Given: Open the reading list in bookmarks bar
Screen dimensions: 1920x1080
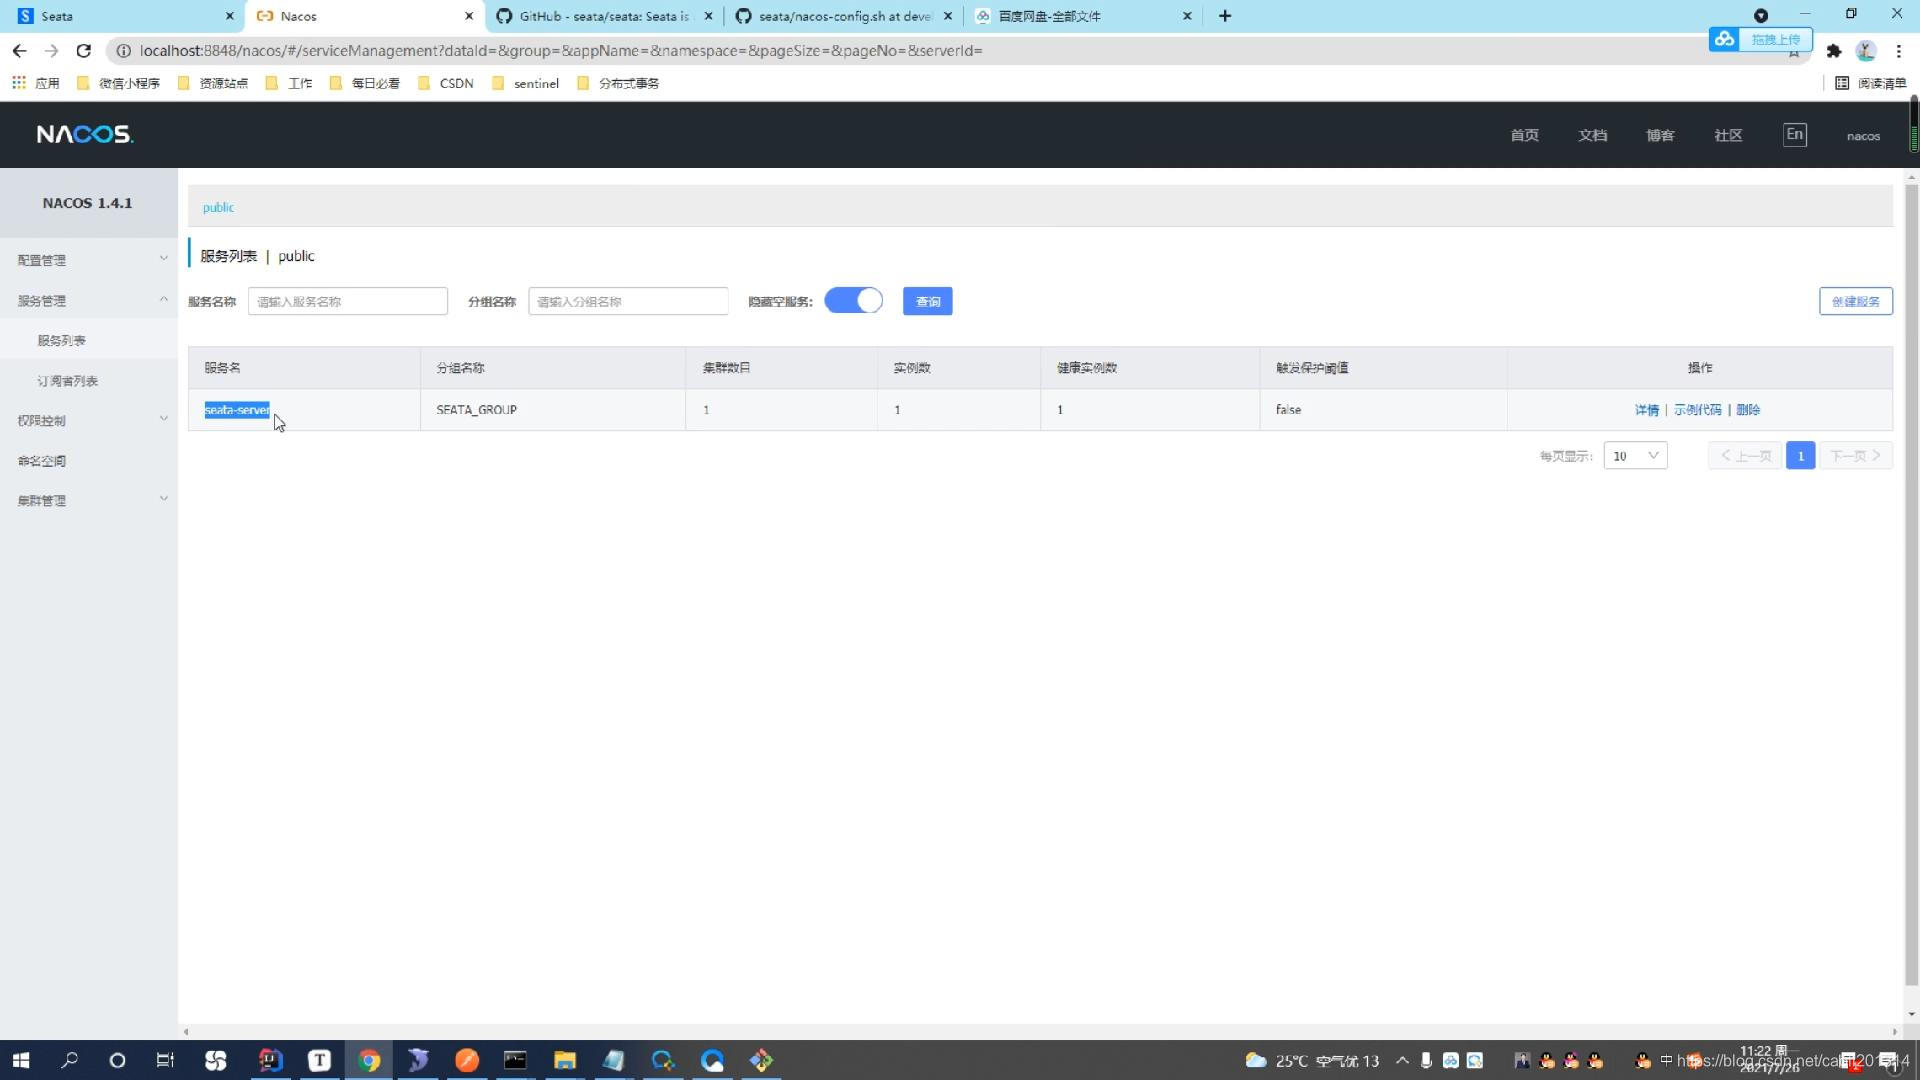Looking at the screenshot, I should (1870, 83).
